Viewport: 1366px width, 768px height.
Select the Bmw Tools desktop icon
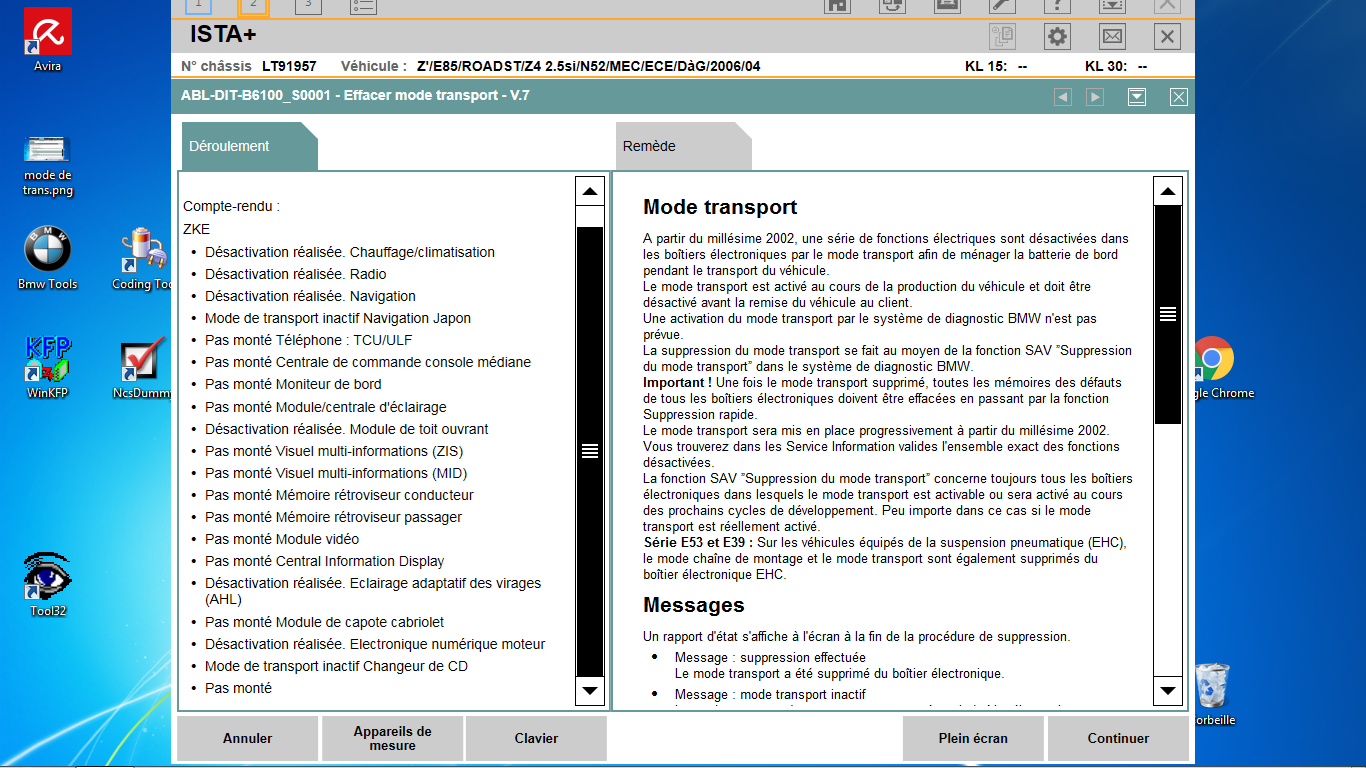pos(47,258)
